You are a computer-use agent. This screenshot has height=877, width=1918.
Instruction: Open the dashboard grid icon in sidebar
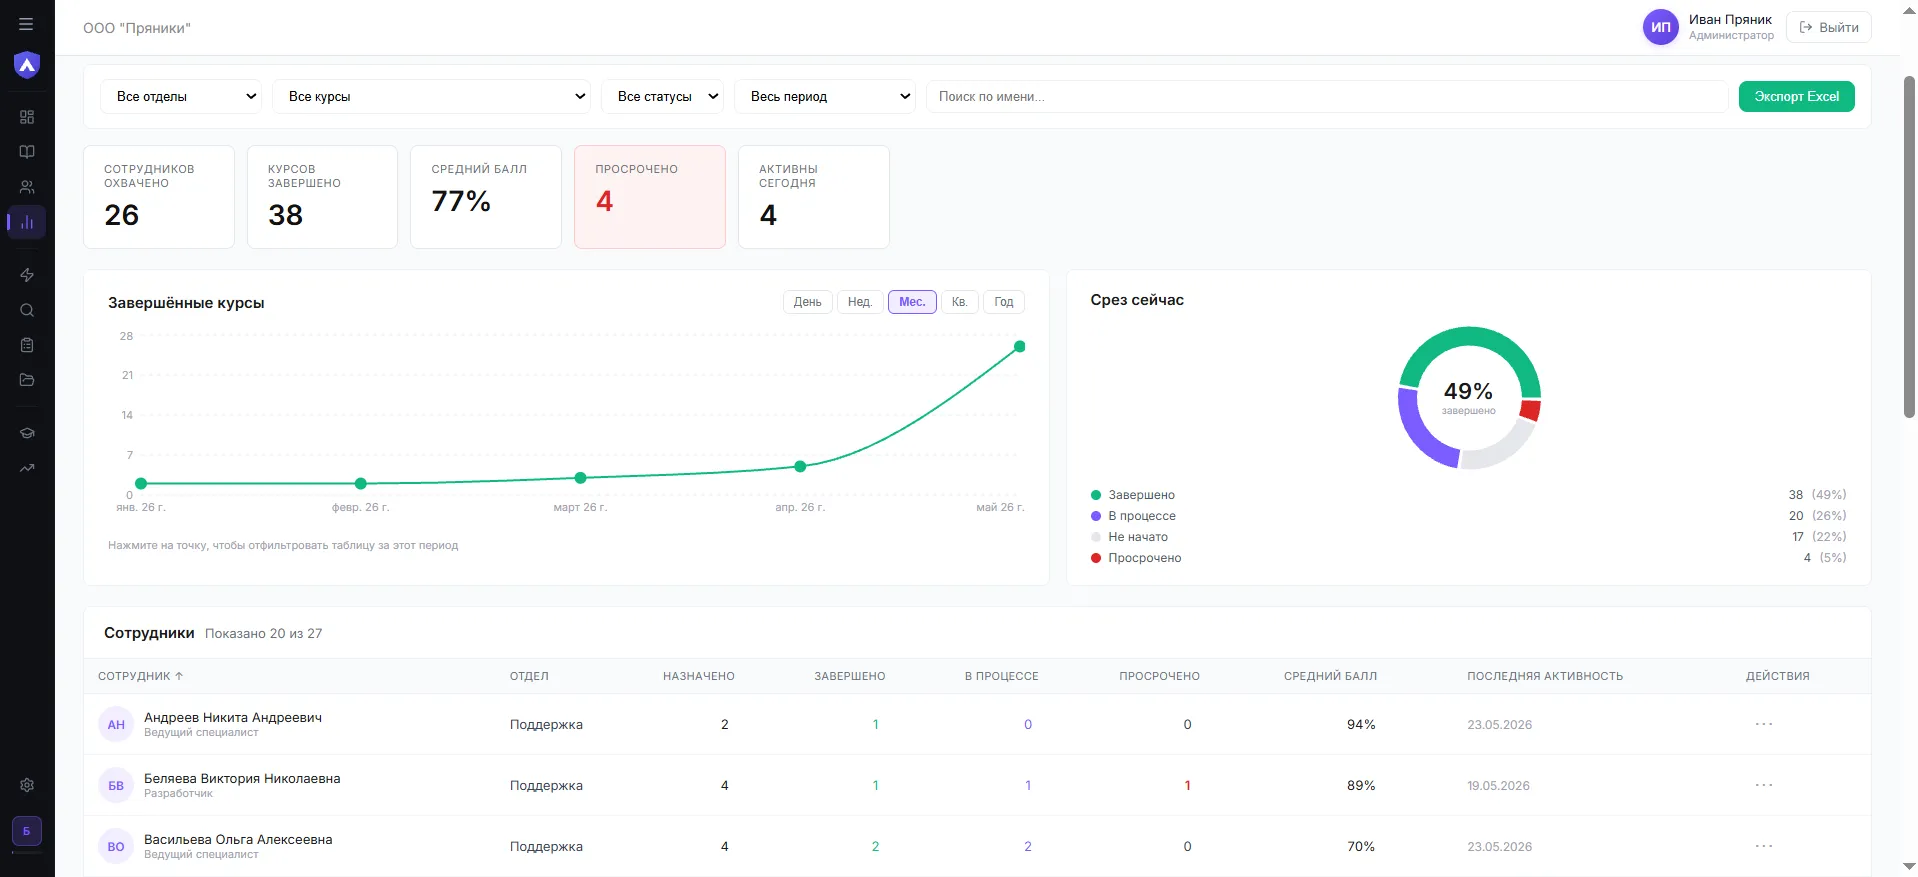tap(27, 117)
